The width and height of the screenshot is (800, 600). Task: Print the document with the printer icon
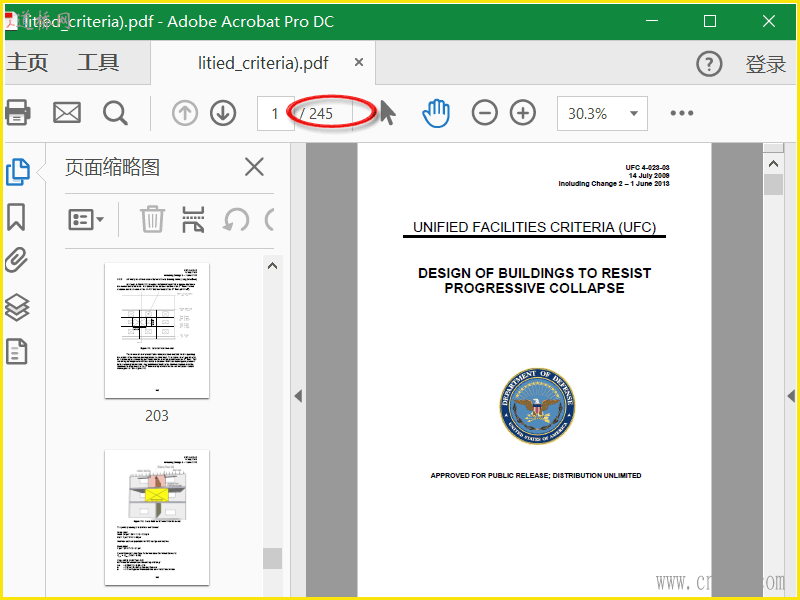click(x=17, y=113)
